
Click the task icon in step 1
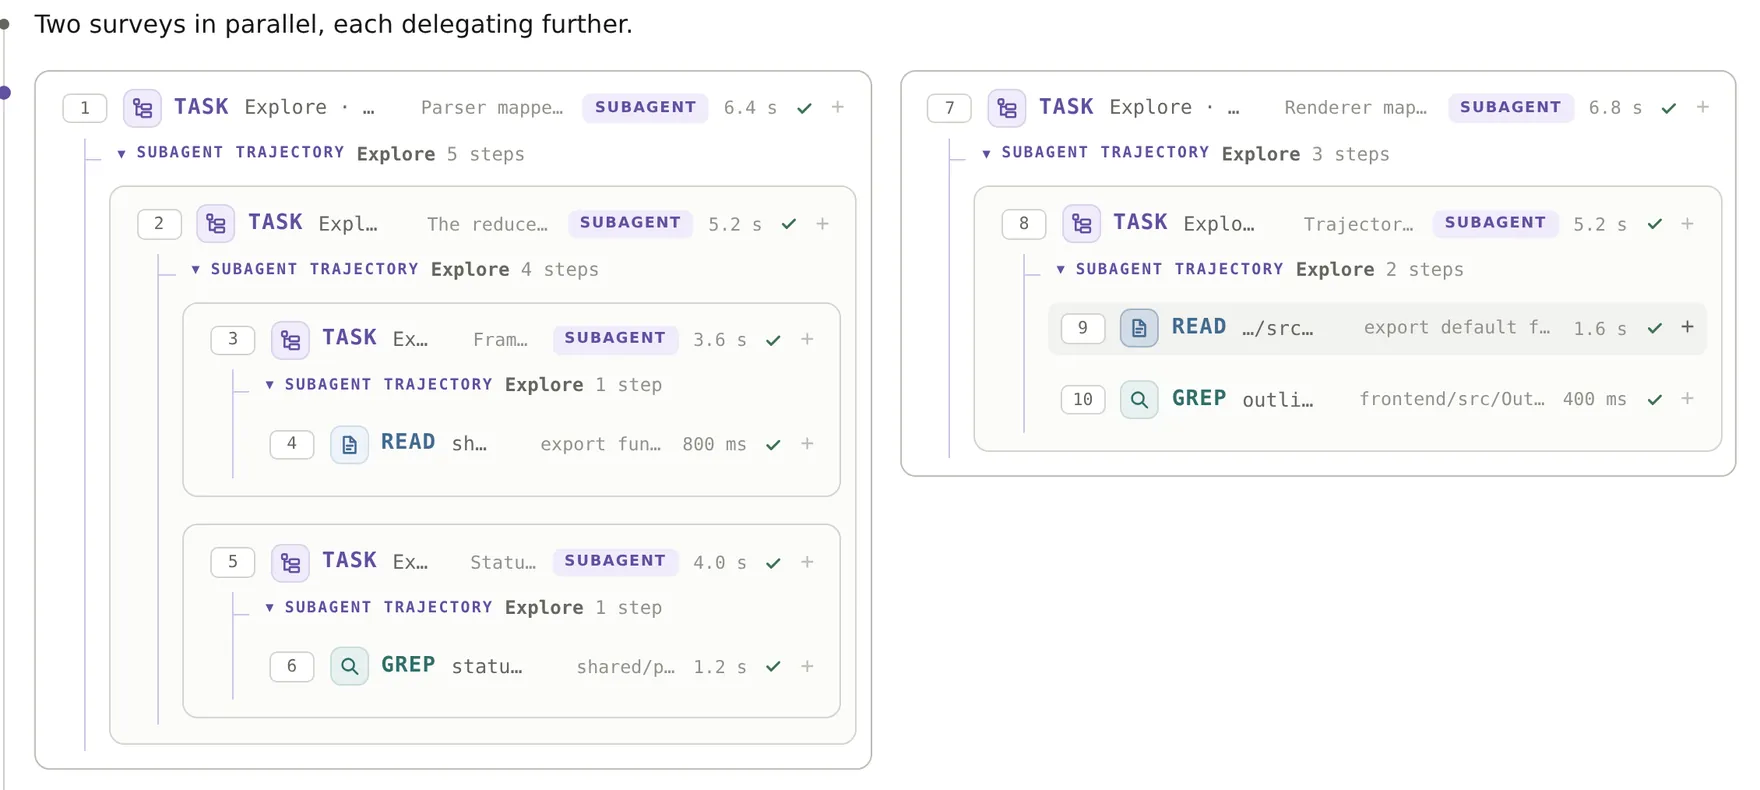click(x=142, y=108)
